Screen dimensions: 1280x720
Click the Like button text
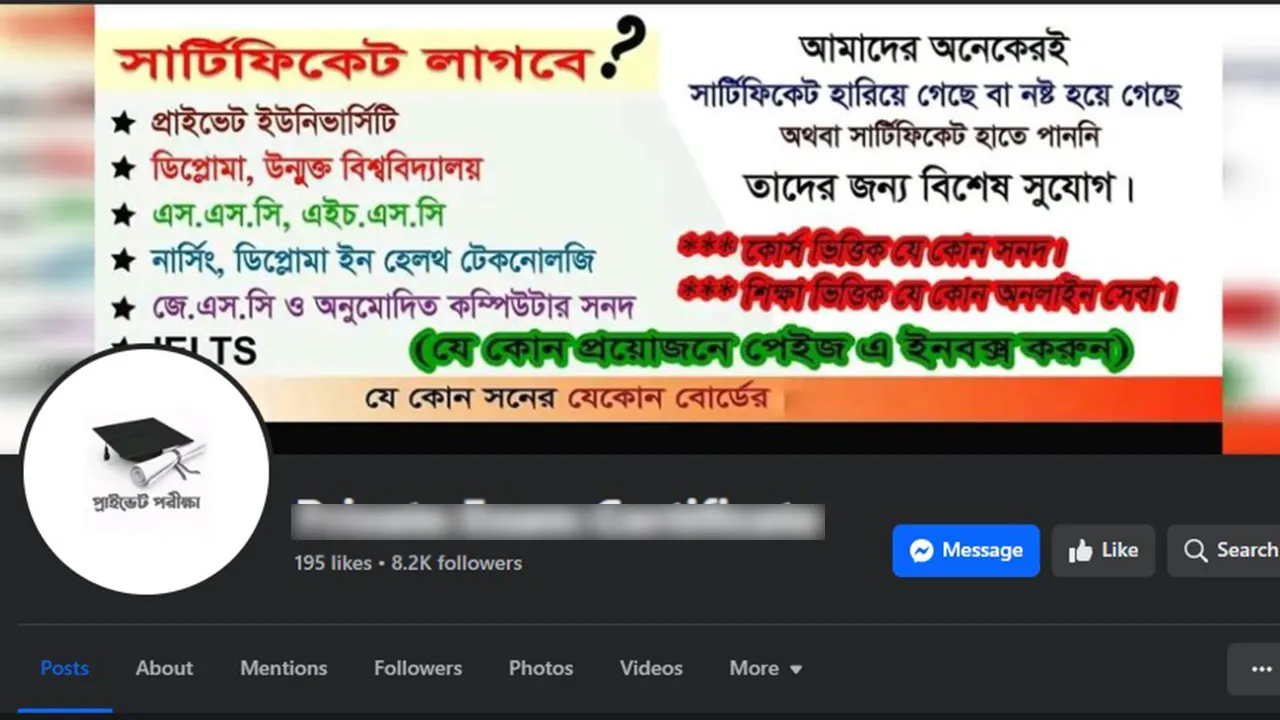pos(1120,550)
